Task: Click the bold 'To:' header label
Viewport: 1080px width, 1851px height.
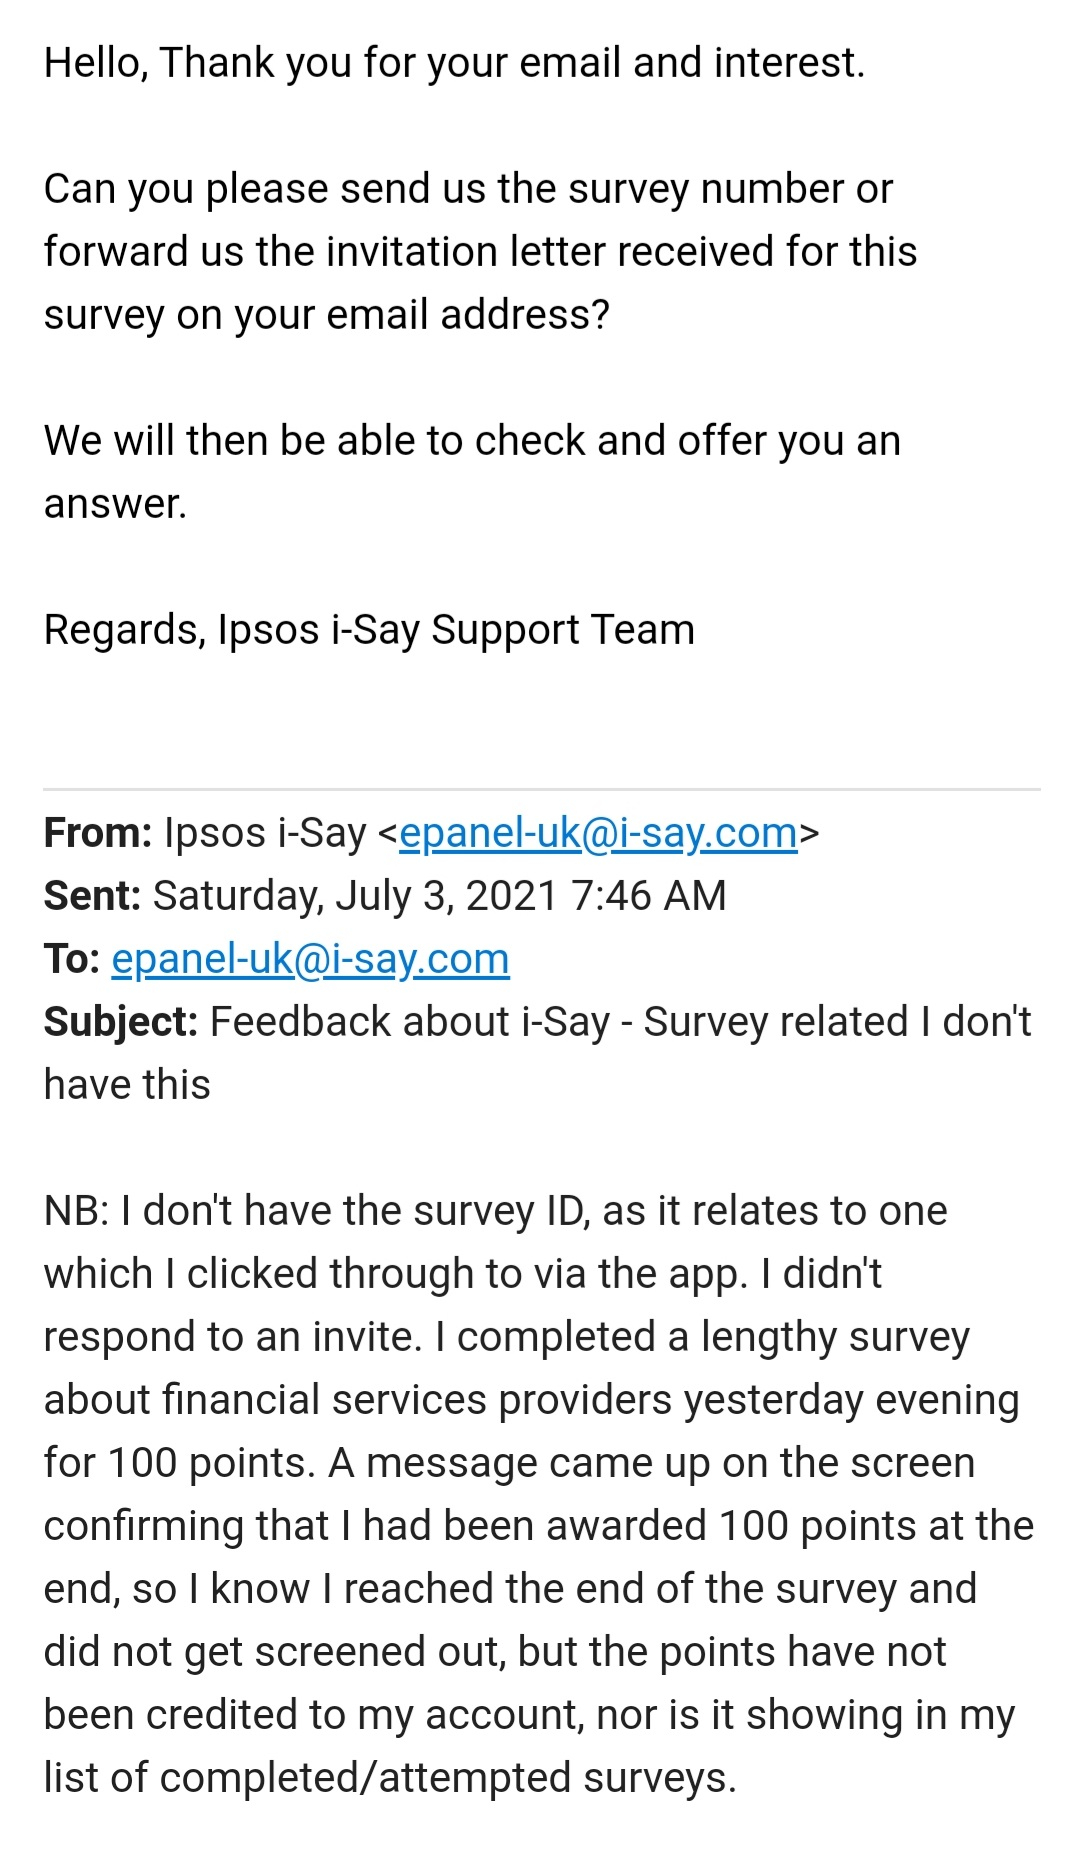Action: 72,959
